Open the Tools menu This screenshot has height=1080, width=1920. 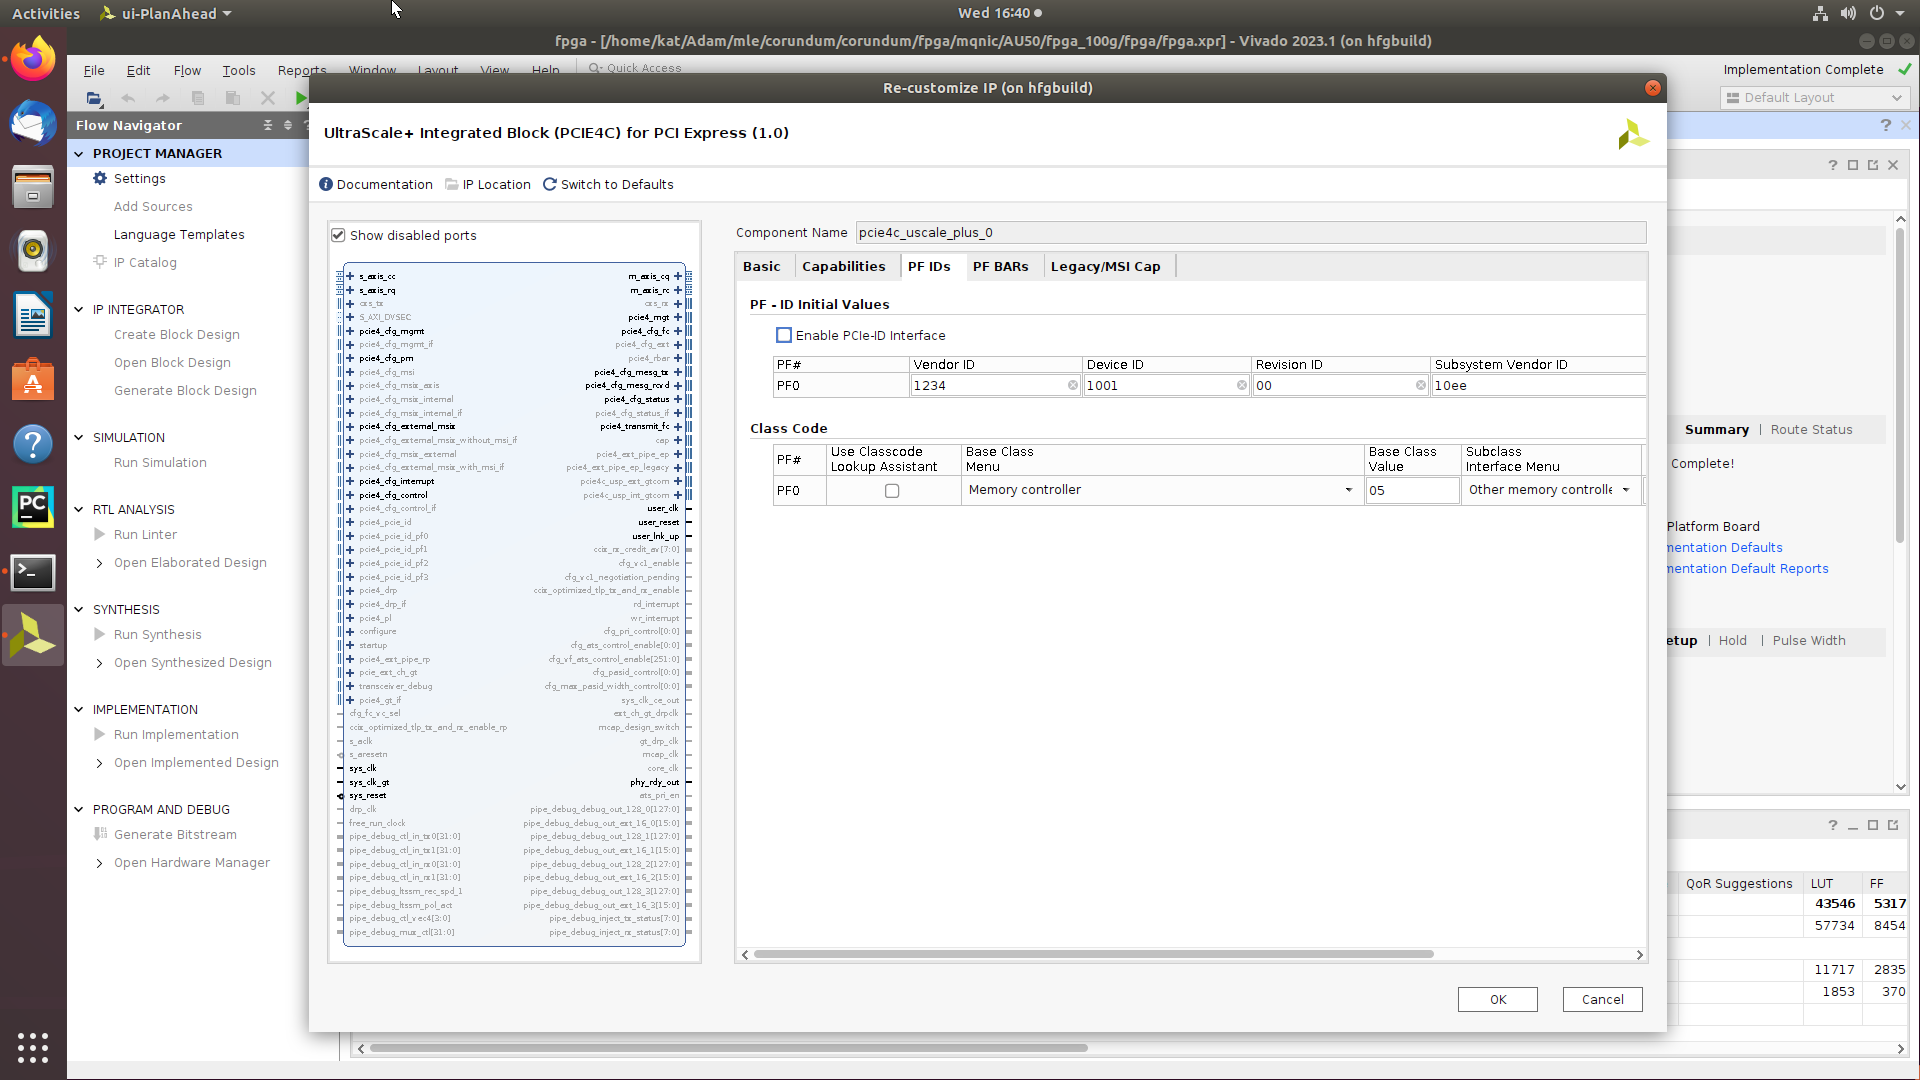coord(239,70)
